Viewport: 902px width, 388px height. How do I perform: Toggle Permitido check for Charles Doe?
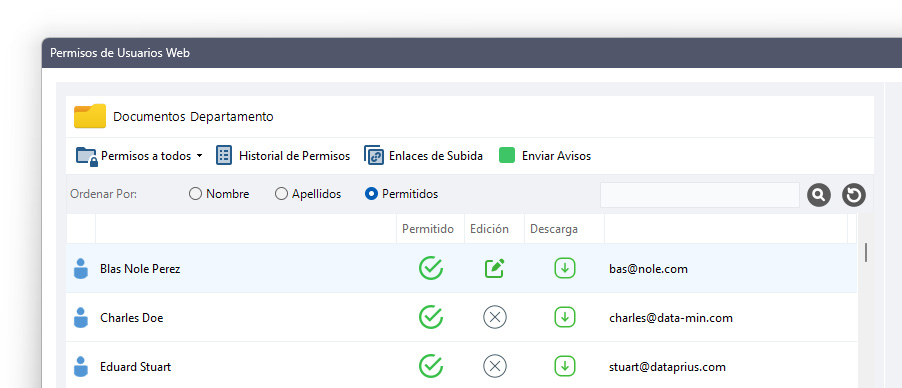pos(430,317)
